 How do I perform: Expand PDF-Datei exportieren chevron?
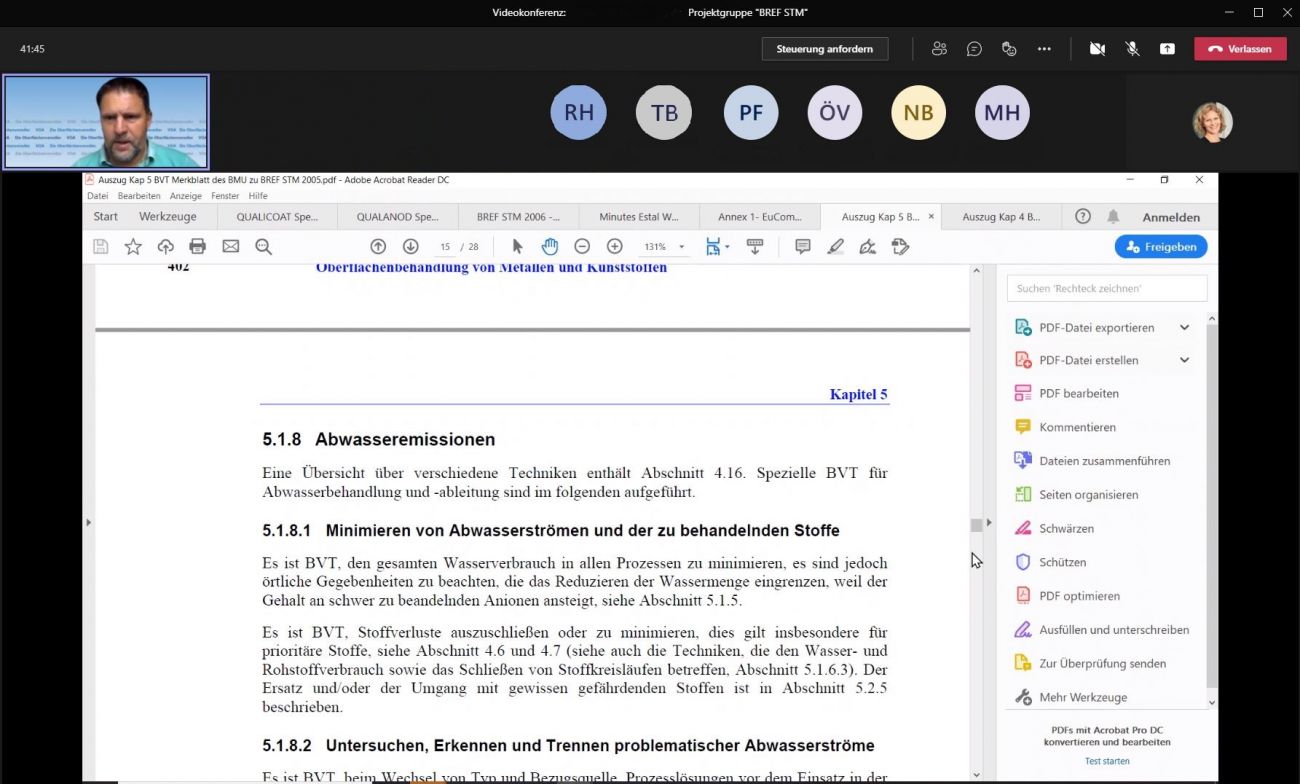click(1185, 327)
